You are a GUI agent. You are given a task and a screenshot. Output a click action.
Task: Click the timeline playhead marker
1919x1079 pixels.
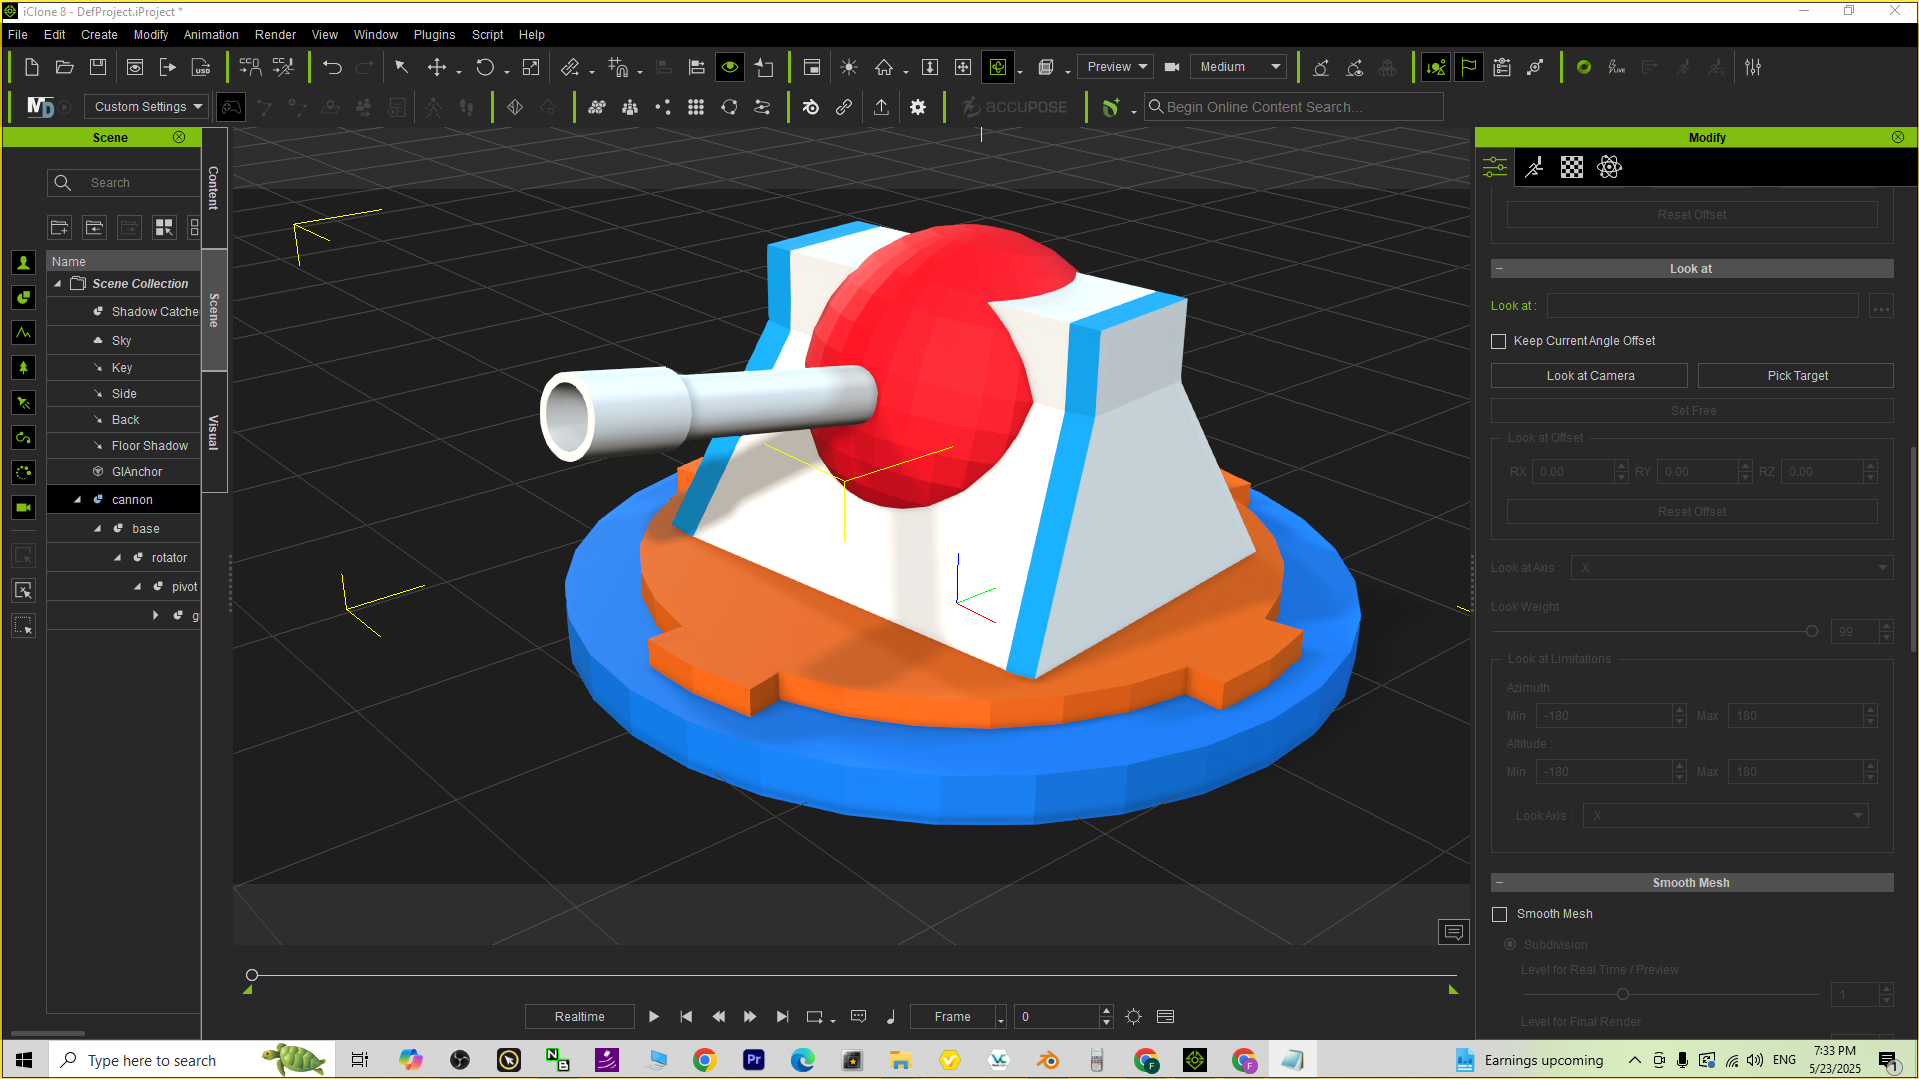point(252,975)
